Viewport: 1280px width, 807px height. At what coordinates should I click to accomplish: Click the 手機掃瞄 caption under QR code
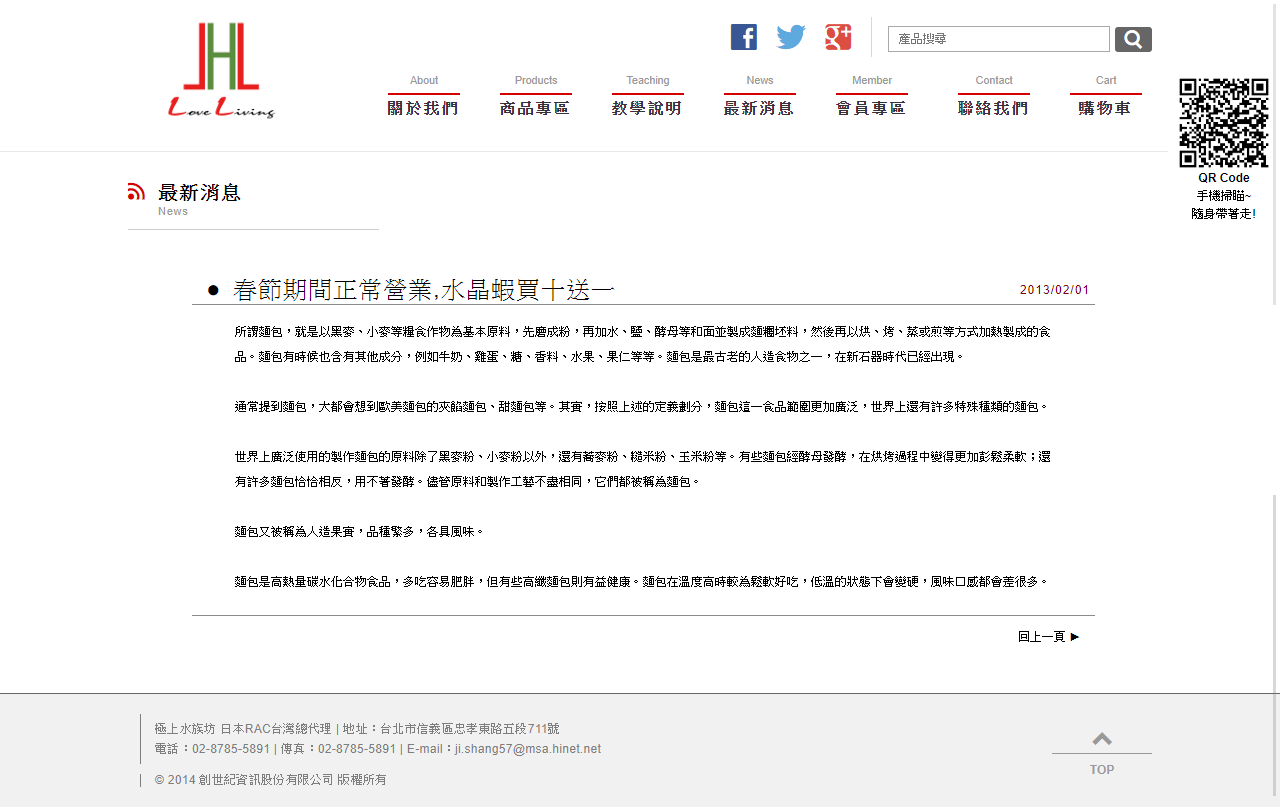point(1224,196)
